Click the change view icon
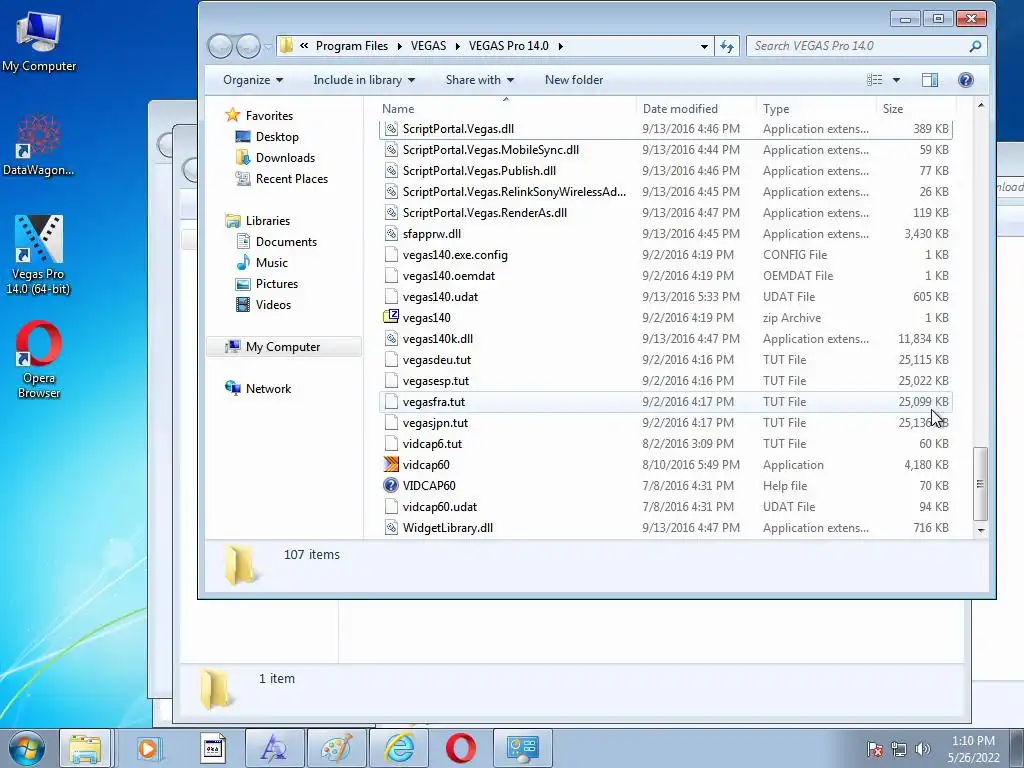1024x768 pixels. (x=874, y=80)
